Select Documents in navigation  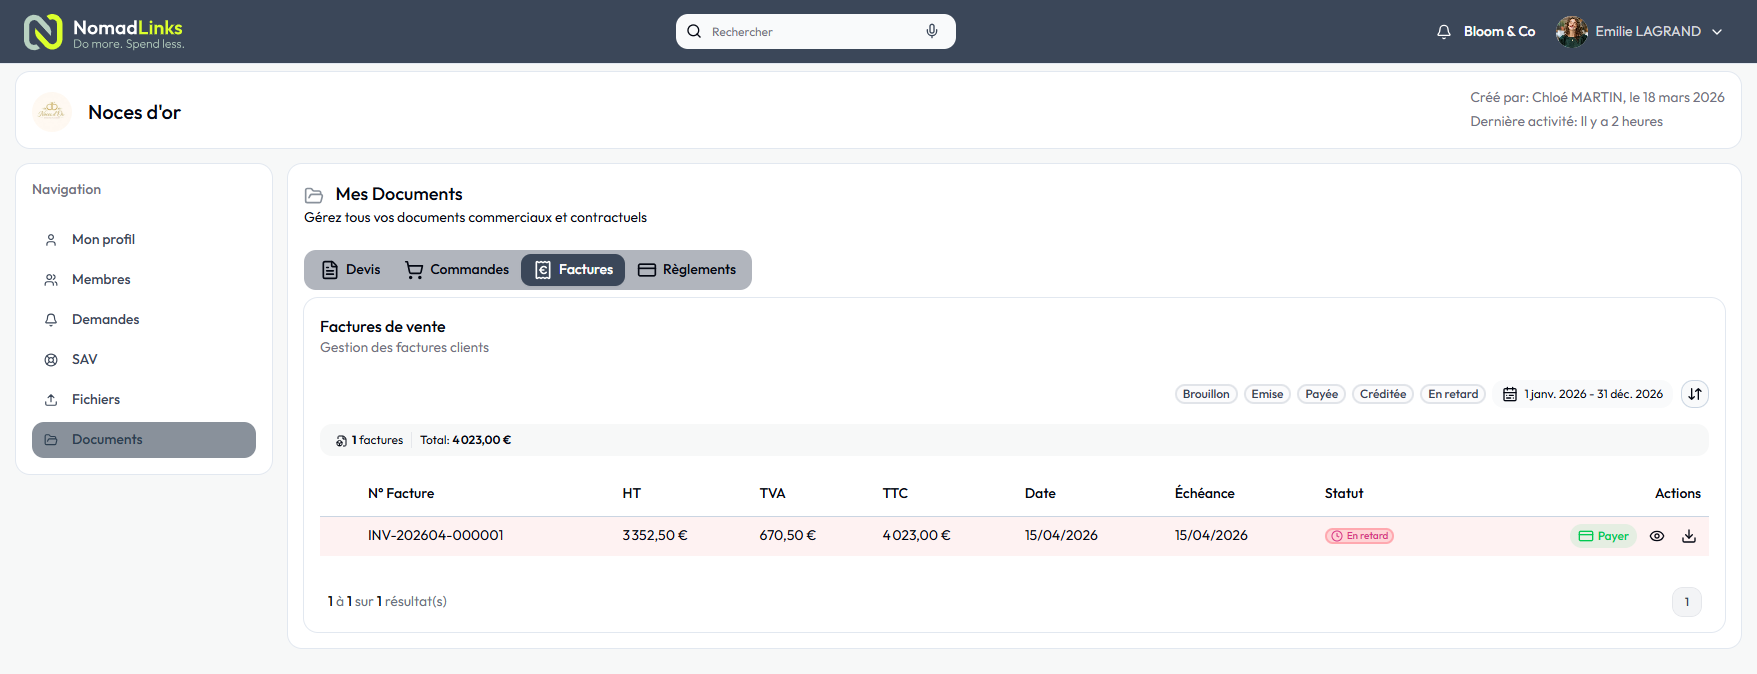pos(144,440)
